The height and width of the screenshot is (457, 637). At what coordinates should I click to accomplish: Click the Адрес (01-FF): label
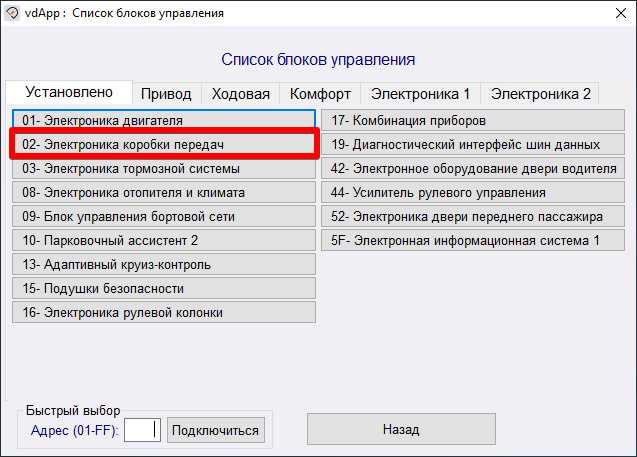[x=75, y=430]
